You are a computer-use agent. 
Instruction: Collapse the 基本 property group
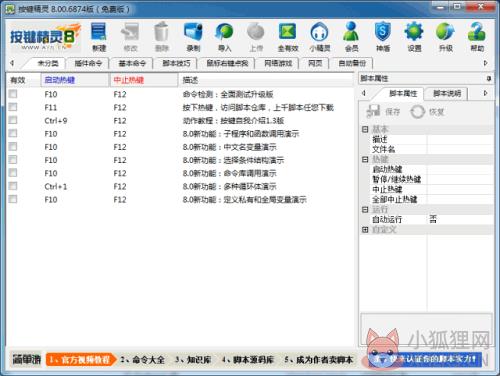pos(365,129)
